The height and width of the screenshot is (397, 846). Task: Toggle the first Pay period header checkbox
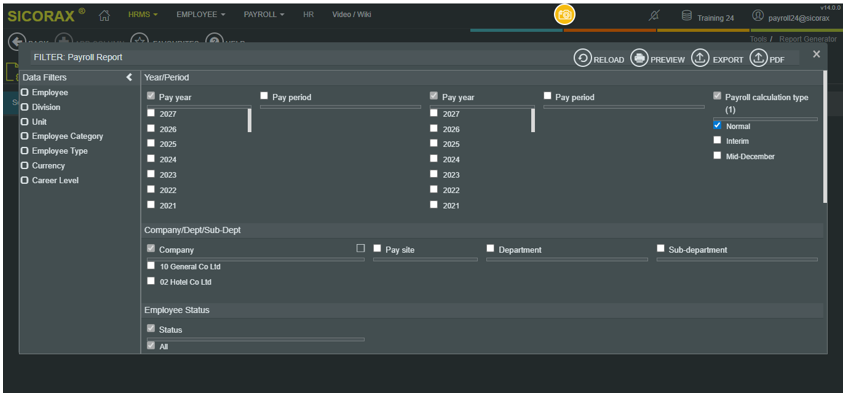(264, 95)
